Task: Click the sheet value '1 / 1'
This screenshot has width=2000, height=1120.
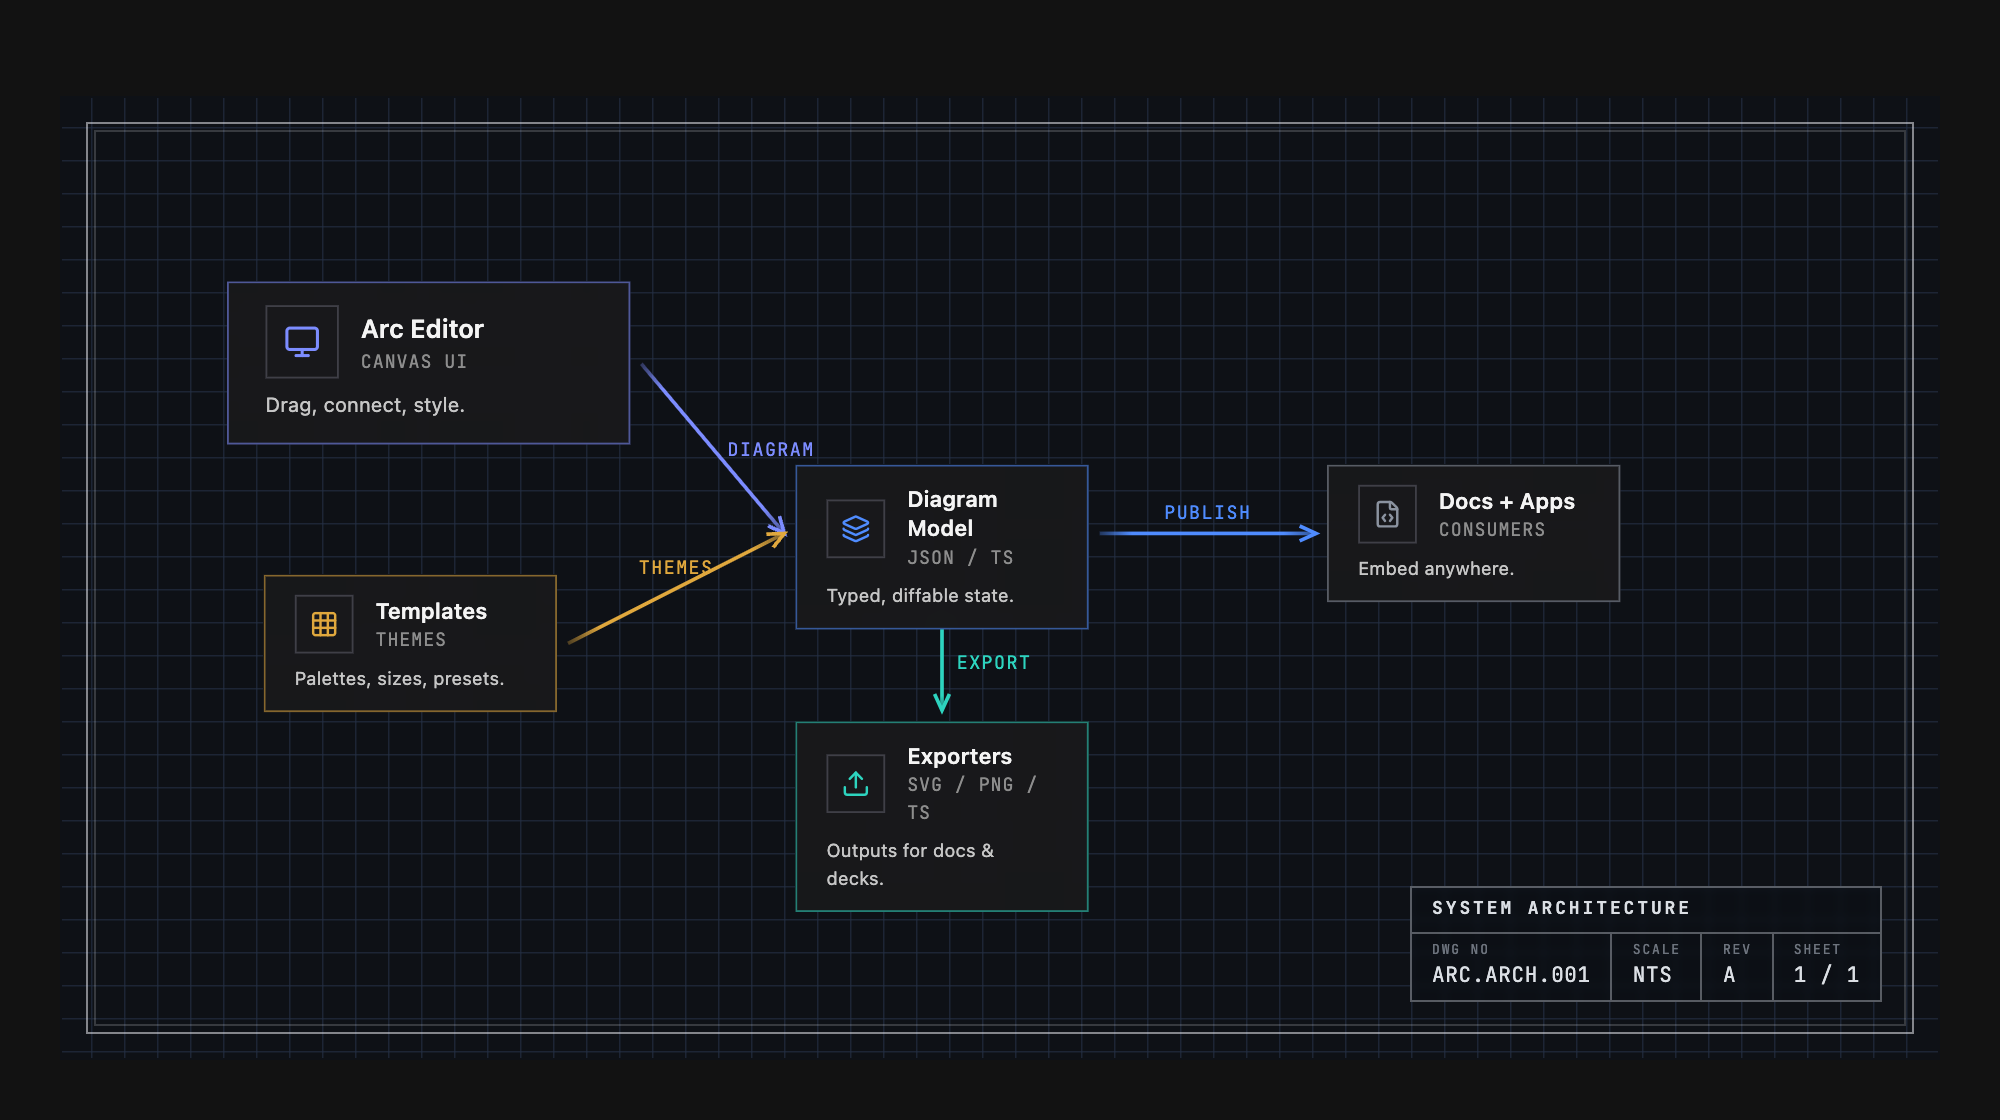Action: click(1826, 975)
